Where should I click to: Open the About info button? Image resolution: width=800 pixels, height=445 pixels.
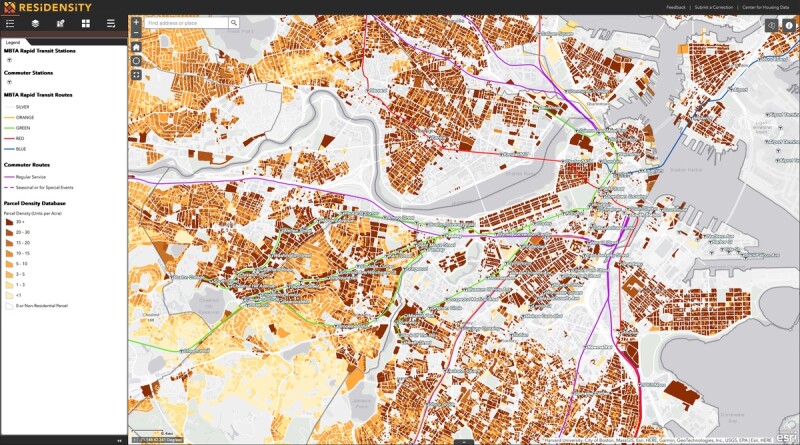(789, 25)
